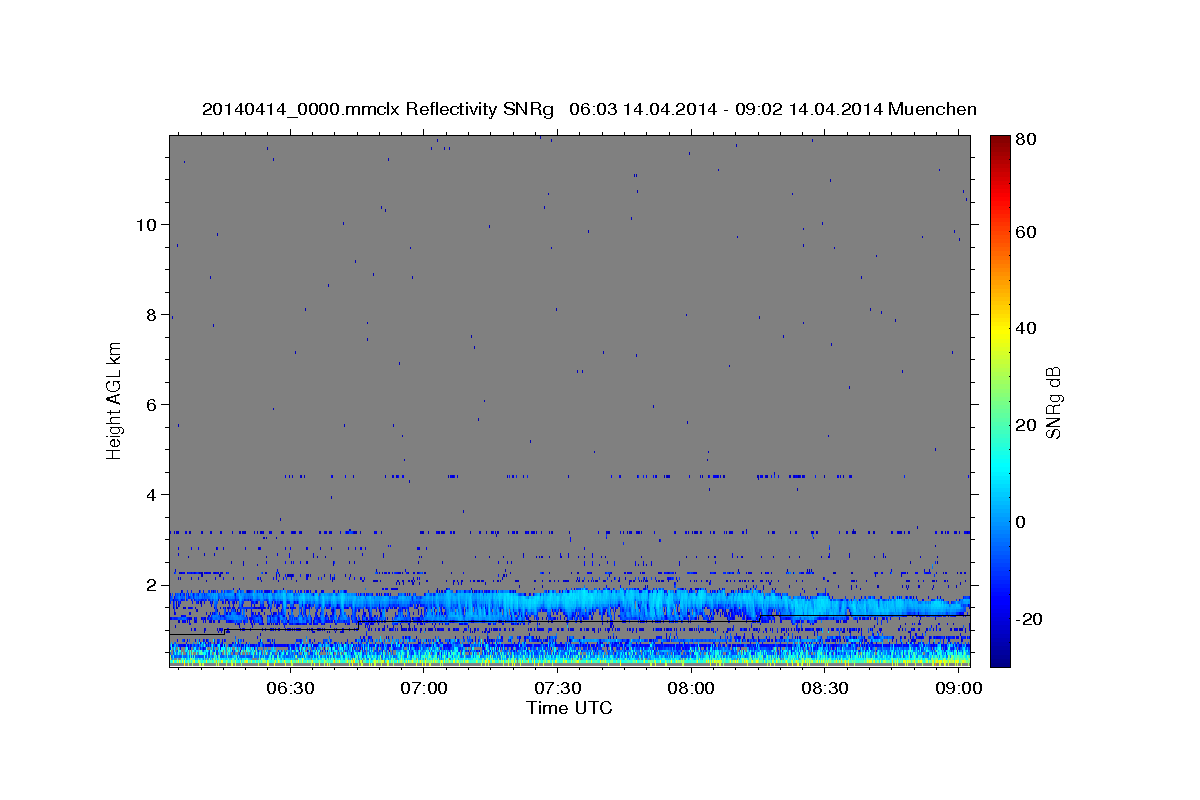Image resolution: width=1200 pixels, height=800 pixels.
Task: Click the colorbar value label 0
Action: point(1022,522)
